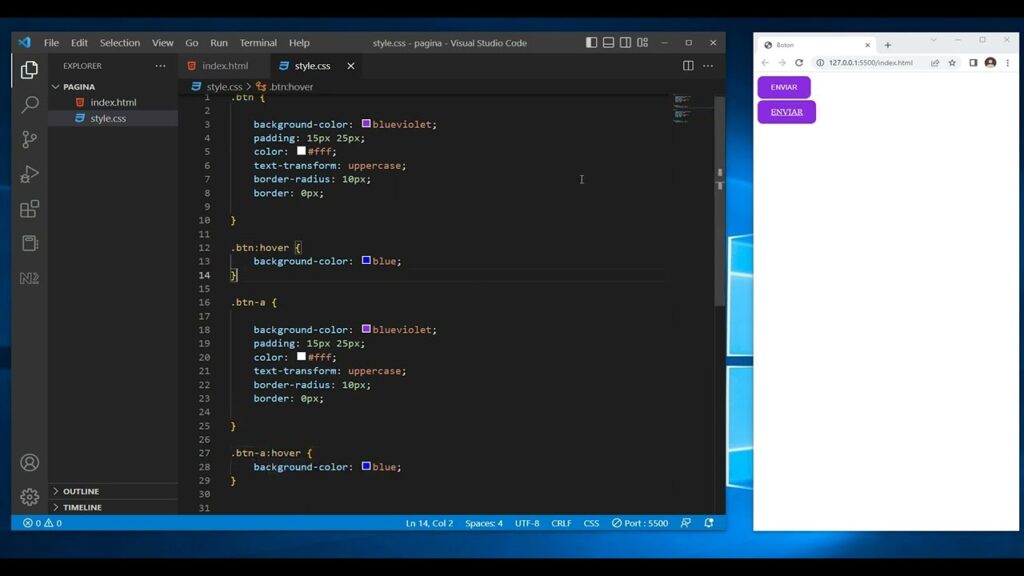
Task: Open the Run and Debug view
Action: (29, 175)
